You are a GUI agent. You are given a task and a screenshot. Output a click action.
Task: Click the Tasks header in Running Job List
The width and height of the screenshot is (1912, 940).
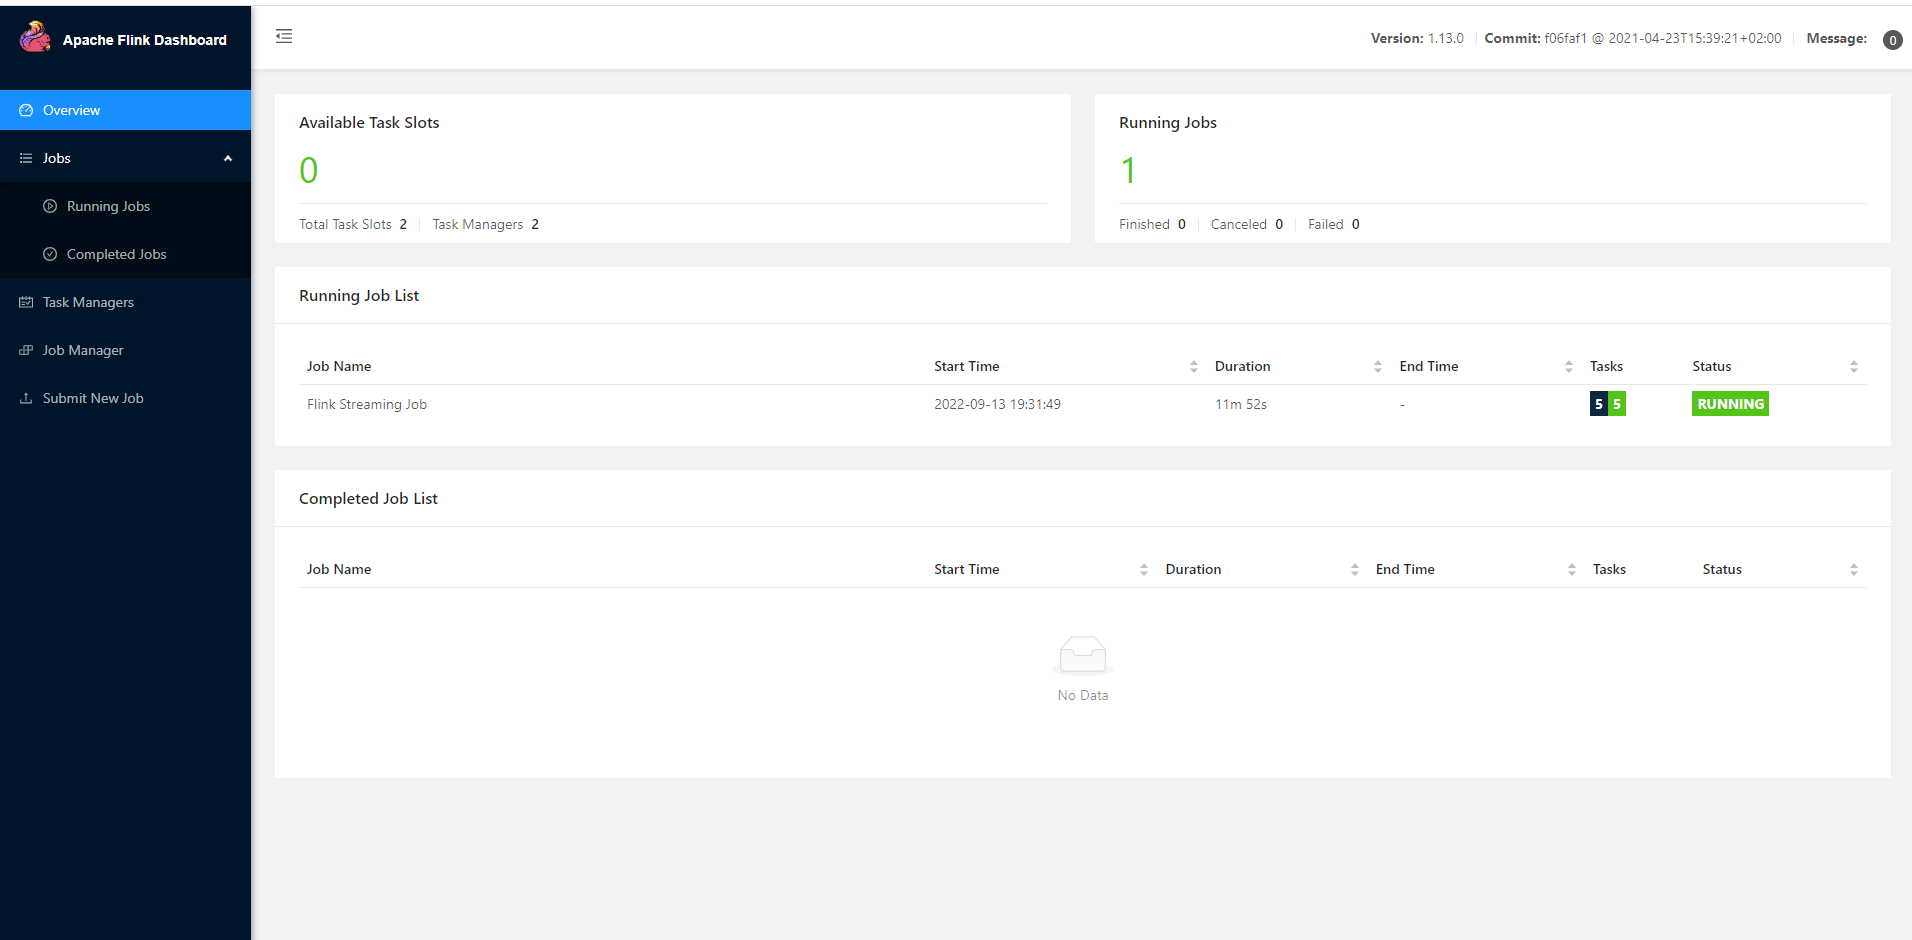pos(1606,366)
